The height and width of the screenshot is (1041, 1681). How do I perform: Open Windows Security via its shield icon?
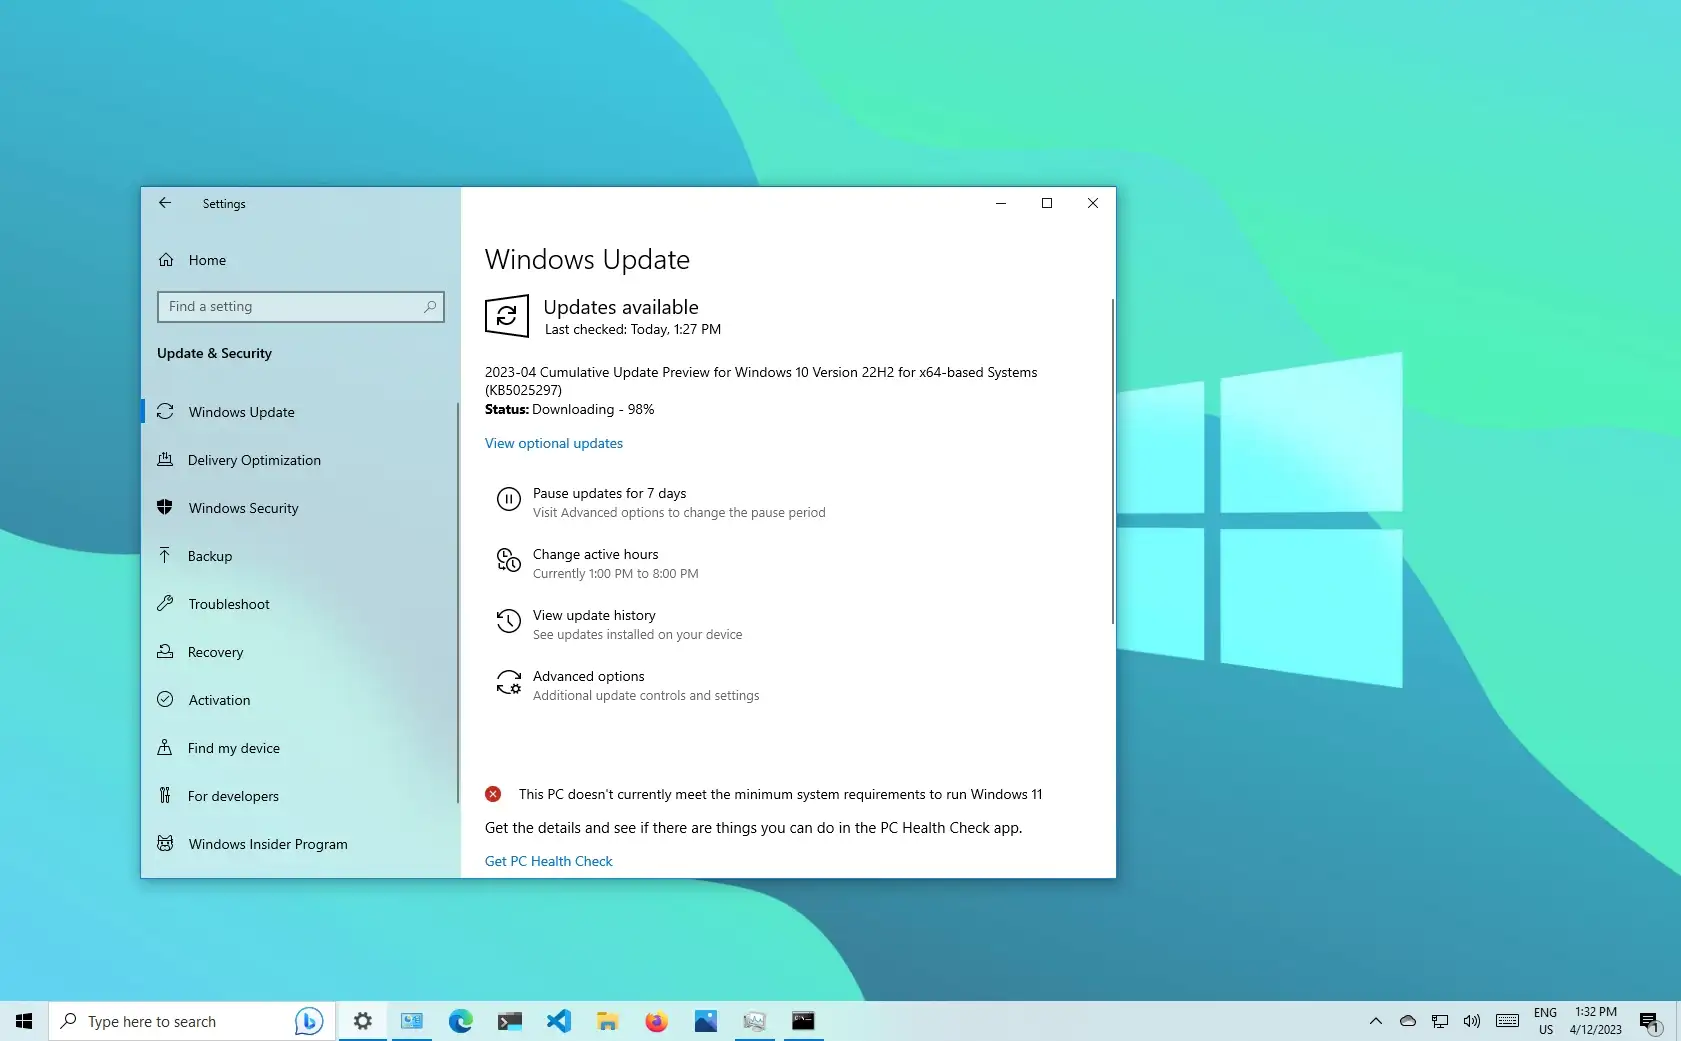coord(166,508)
